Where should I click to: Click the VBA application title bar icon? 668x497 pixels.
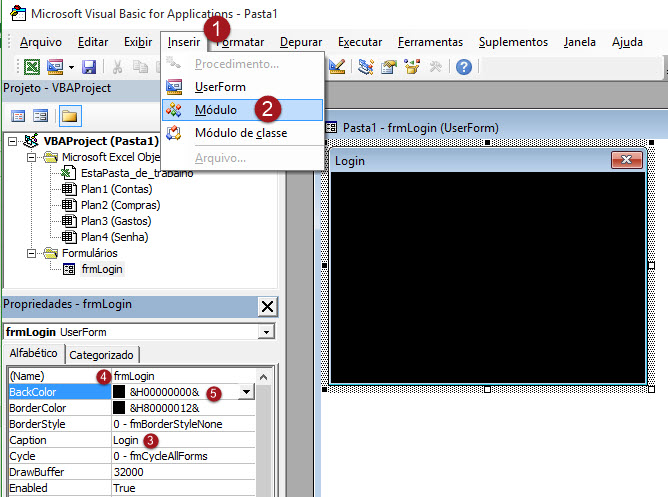(17, 13)
